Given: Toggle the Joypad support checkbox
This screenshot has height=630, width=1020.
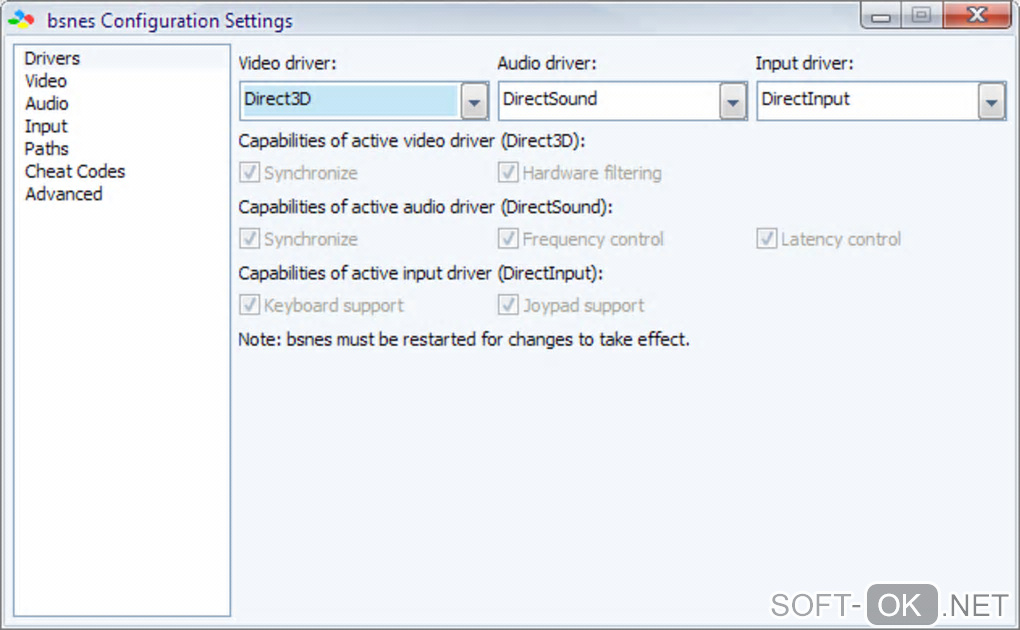Looking at the screenshot, I should coord(508,305).
